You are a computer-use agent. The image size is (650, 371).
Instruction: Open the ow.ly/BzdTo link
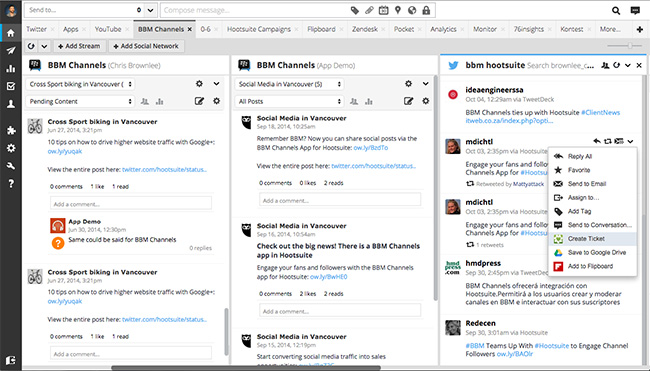click(x=371, y=148)
